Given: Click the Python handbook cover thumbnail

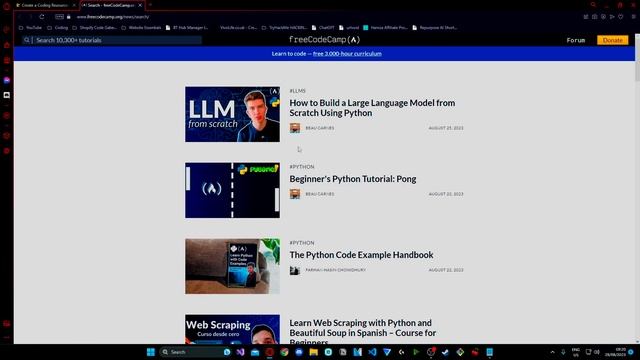Looking at the screenshot, I should (x=233, y=266).
